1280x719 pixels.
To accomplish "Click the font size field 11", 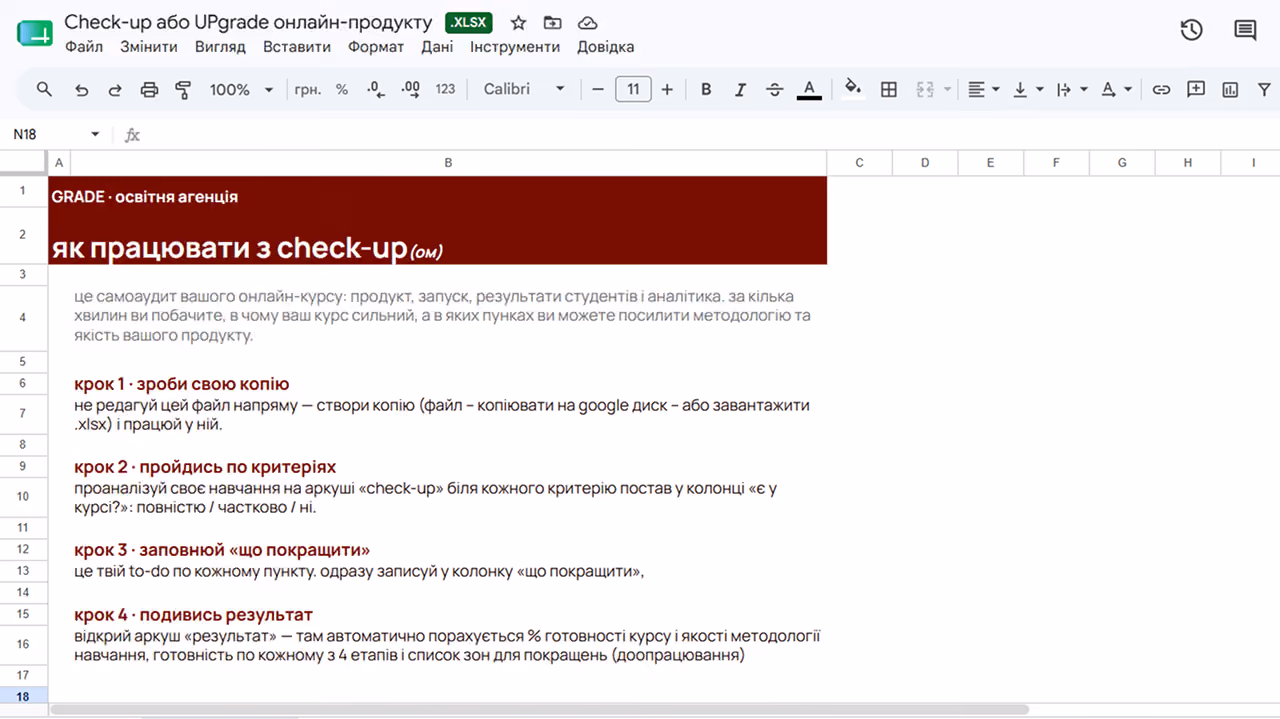I will pos(633,89).
